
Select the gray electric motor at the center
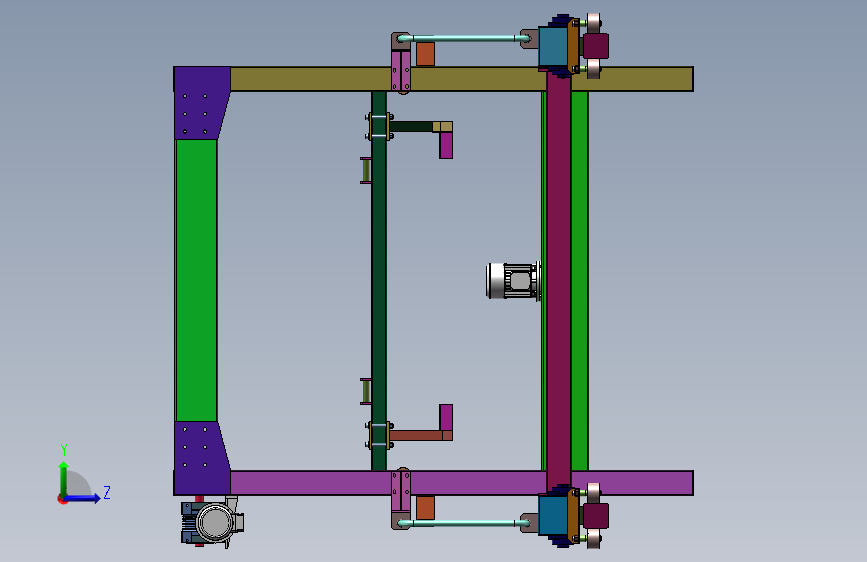pos(513,281)
